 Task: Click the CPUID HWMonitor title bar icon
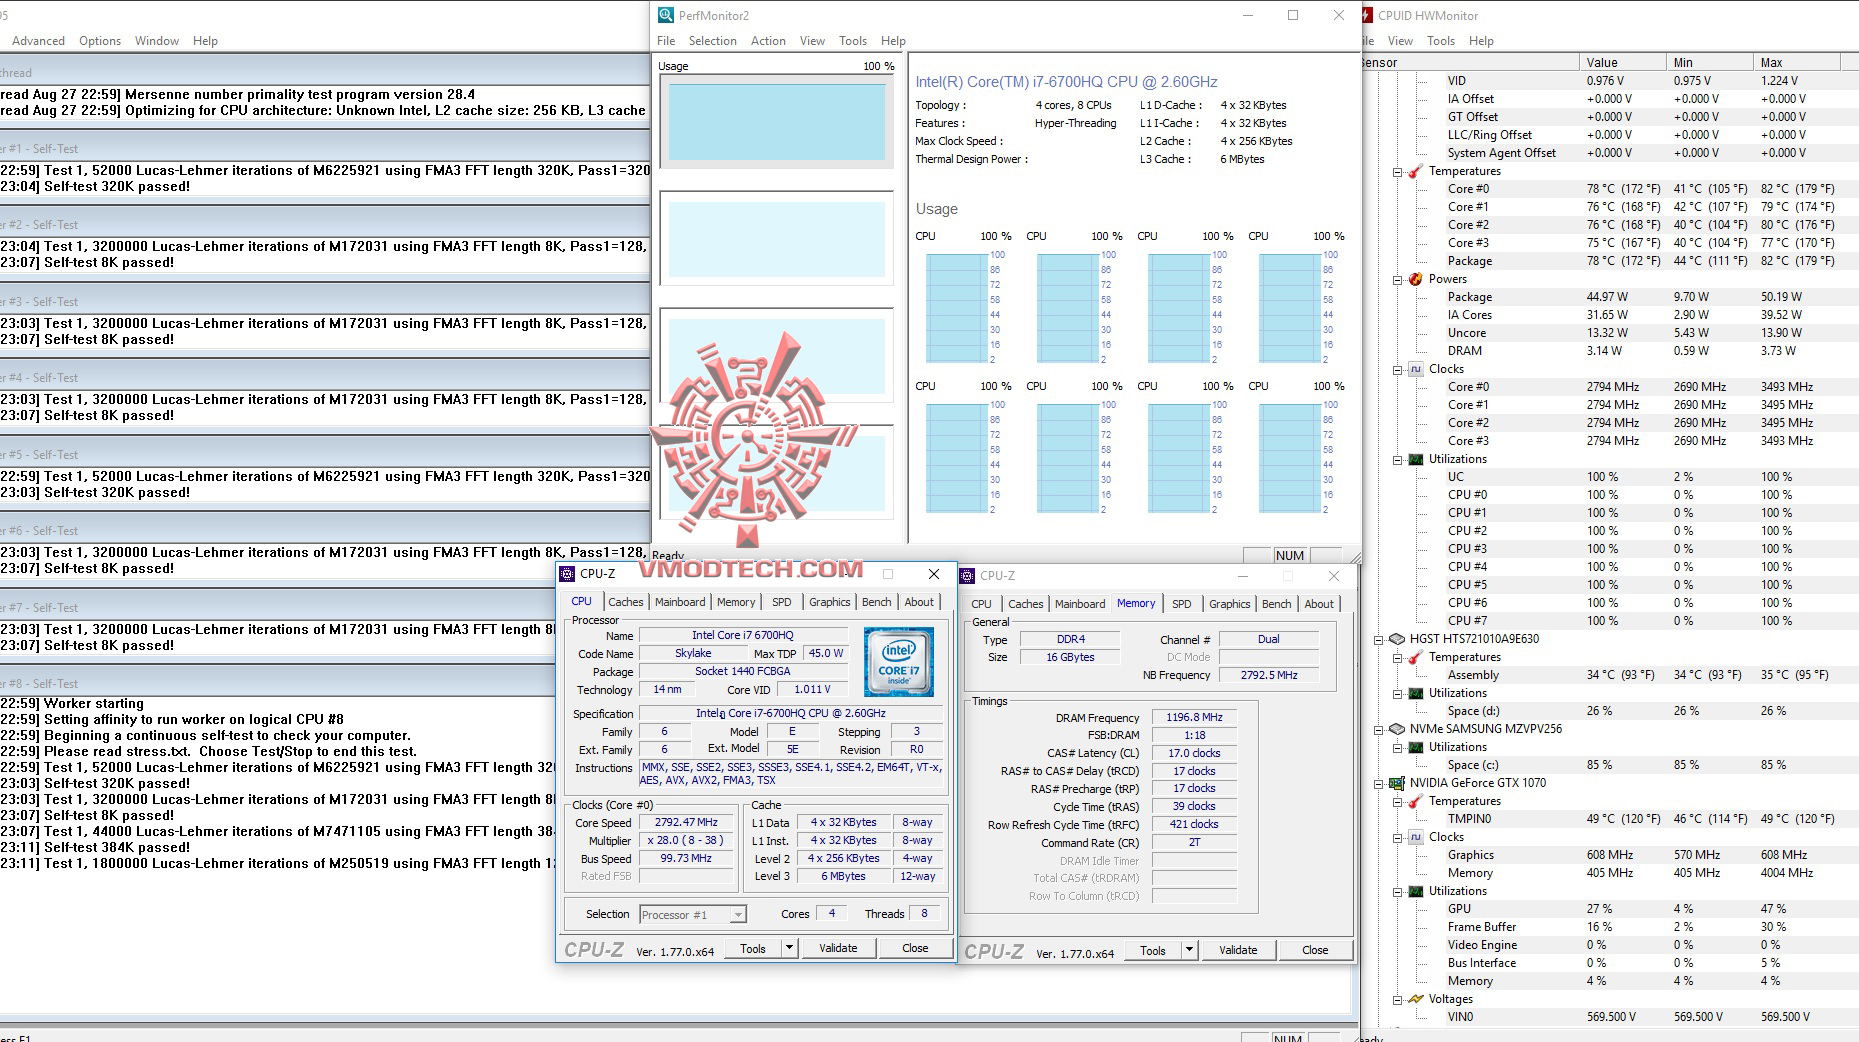[x=1367, y=15]
